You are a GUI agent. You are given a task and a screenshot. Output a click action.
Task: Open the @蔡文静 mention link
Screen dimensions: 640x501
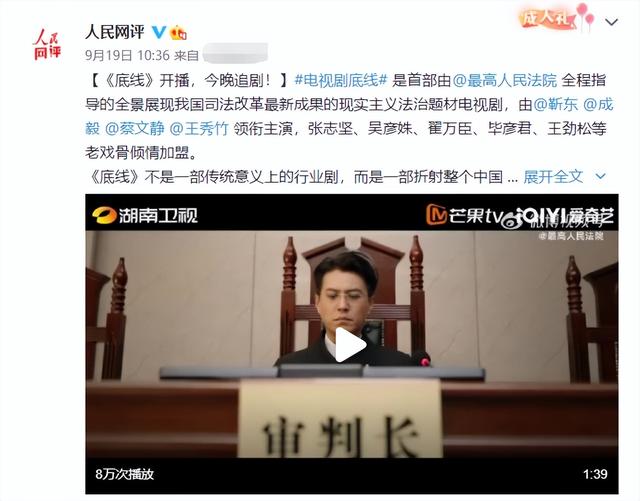135,129
